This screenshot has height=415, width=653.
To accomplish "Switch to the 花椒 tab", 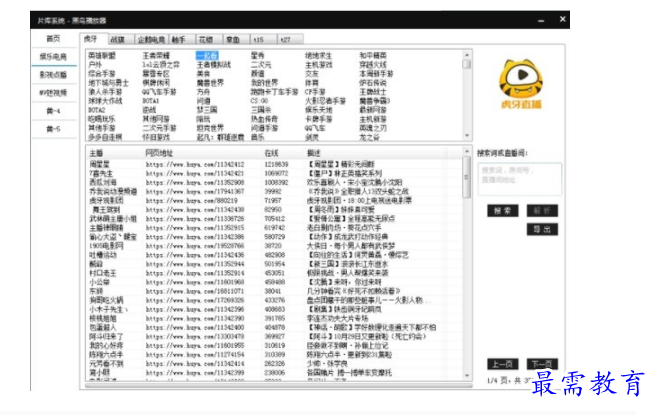I will (x=209, y=40).
